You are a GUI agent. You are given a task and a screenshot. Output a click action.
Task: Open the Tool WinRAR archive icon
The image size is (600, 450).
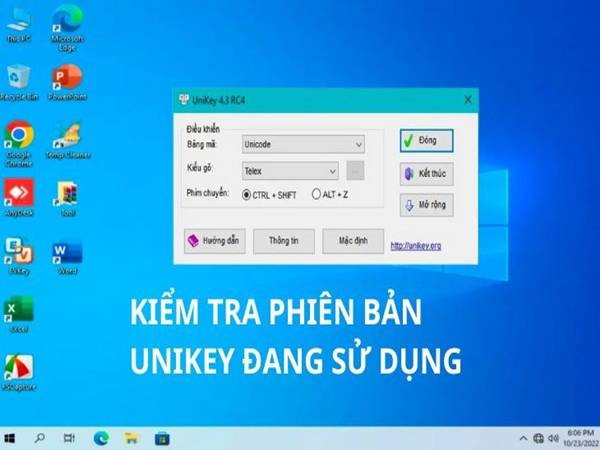click(x=67, y=198)
